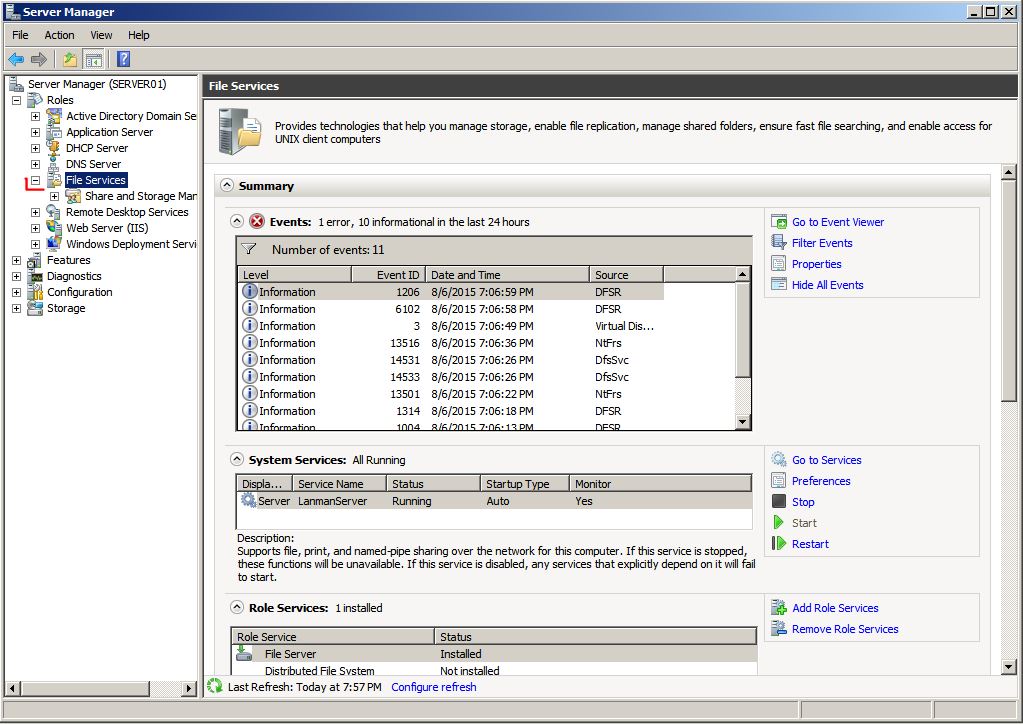Click the Filter Events link

coord(822,243)
